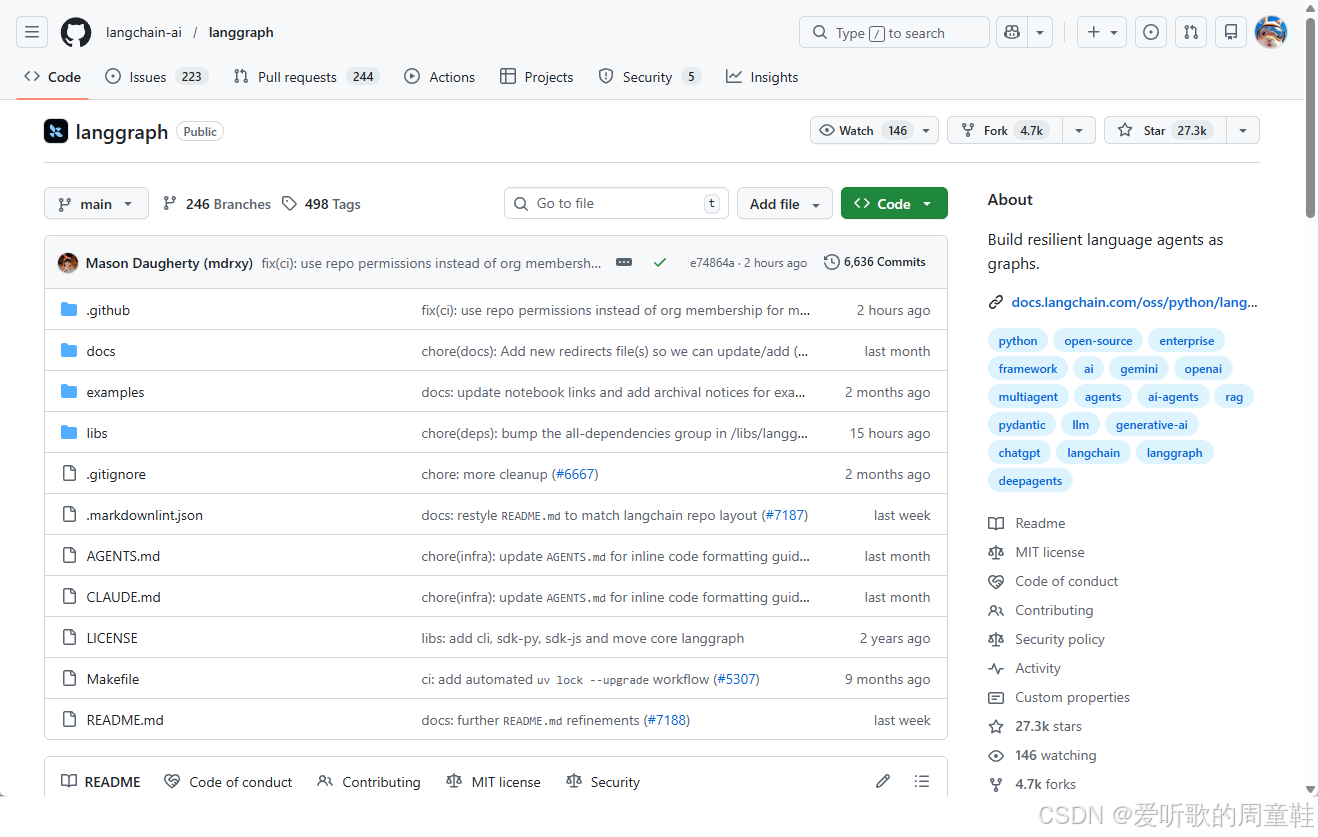Image resolution: width=1318 pixels, height=837 pixels.
Task: Expand the create new plus dropdown
Action: pos(1102,32)
